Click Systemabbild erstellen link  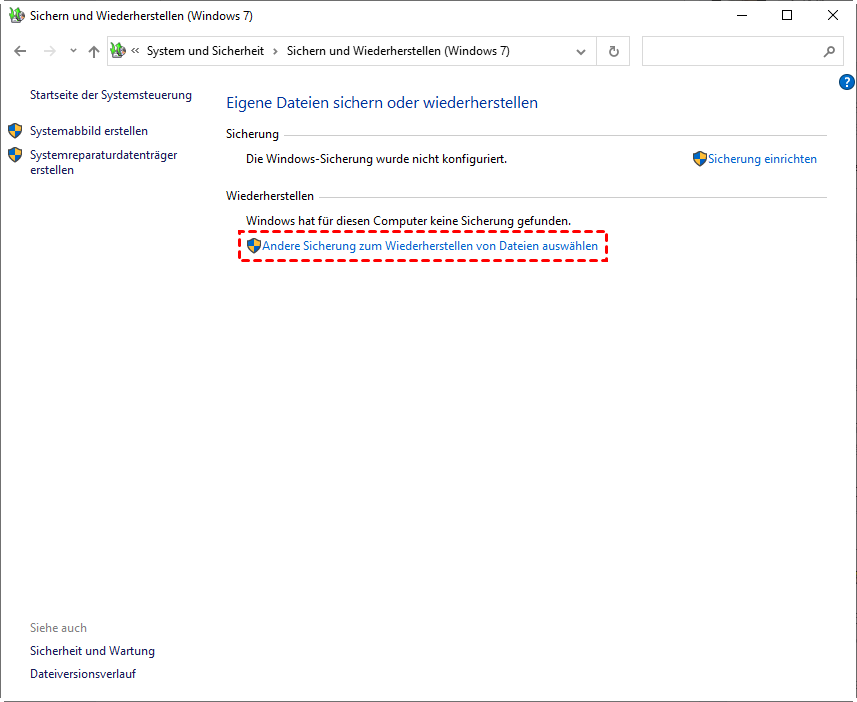point(89,131)
